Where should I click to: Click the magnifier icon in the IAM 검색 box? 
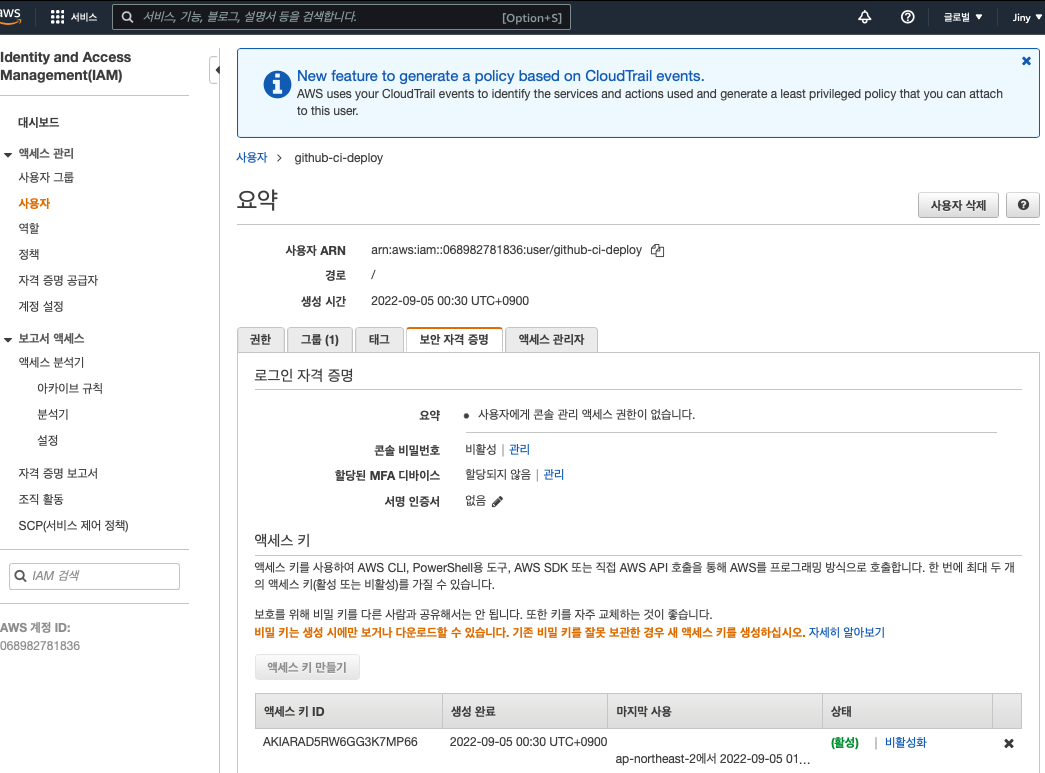tap(21, 576)
